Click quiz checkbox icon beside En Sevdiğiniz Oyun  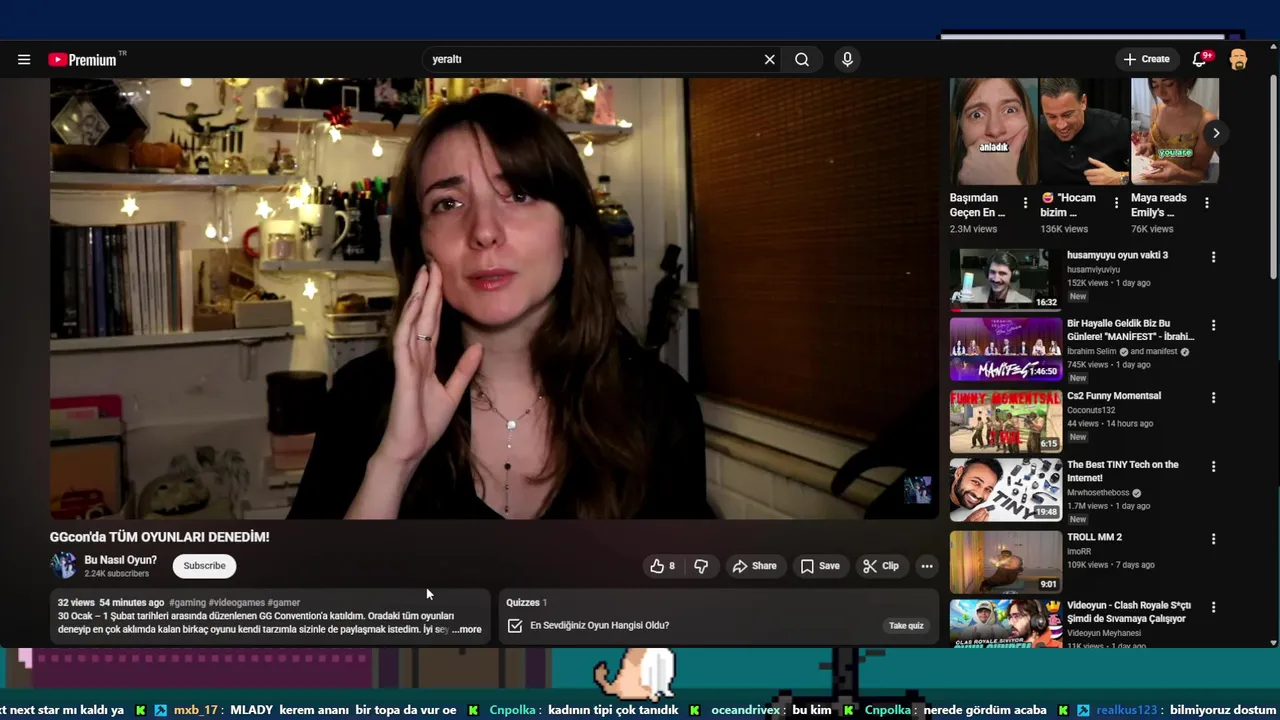[x=515, y=626]
